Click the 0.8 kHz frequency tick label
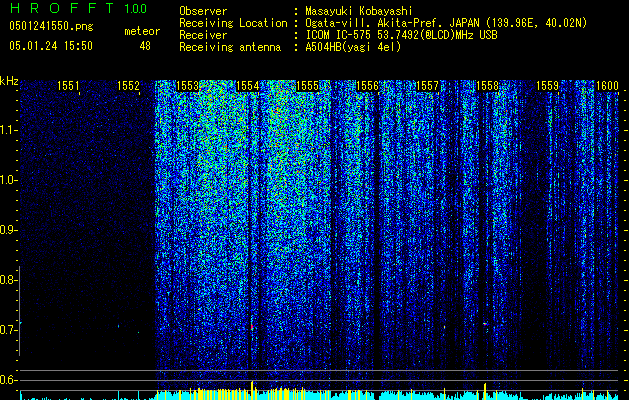This screenshot has width=629, height=400. pos(8,280)
